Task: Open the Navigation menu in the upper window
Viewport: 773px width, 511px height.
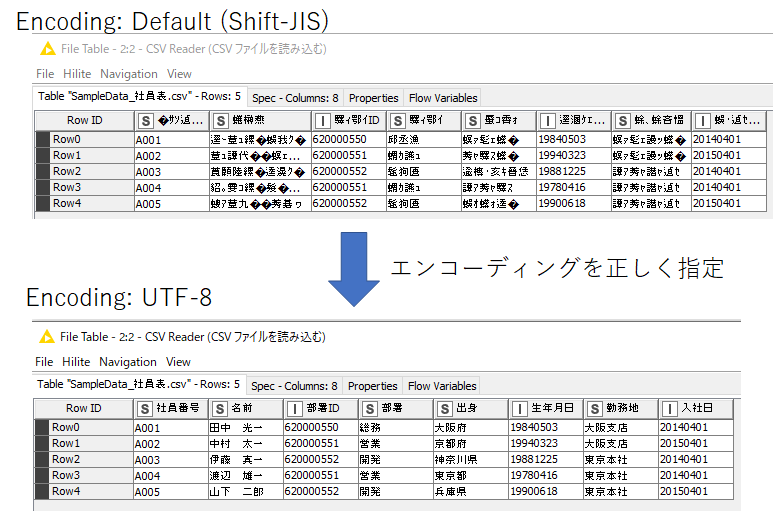Action: pyautogui.click(x=129, y=74)
